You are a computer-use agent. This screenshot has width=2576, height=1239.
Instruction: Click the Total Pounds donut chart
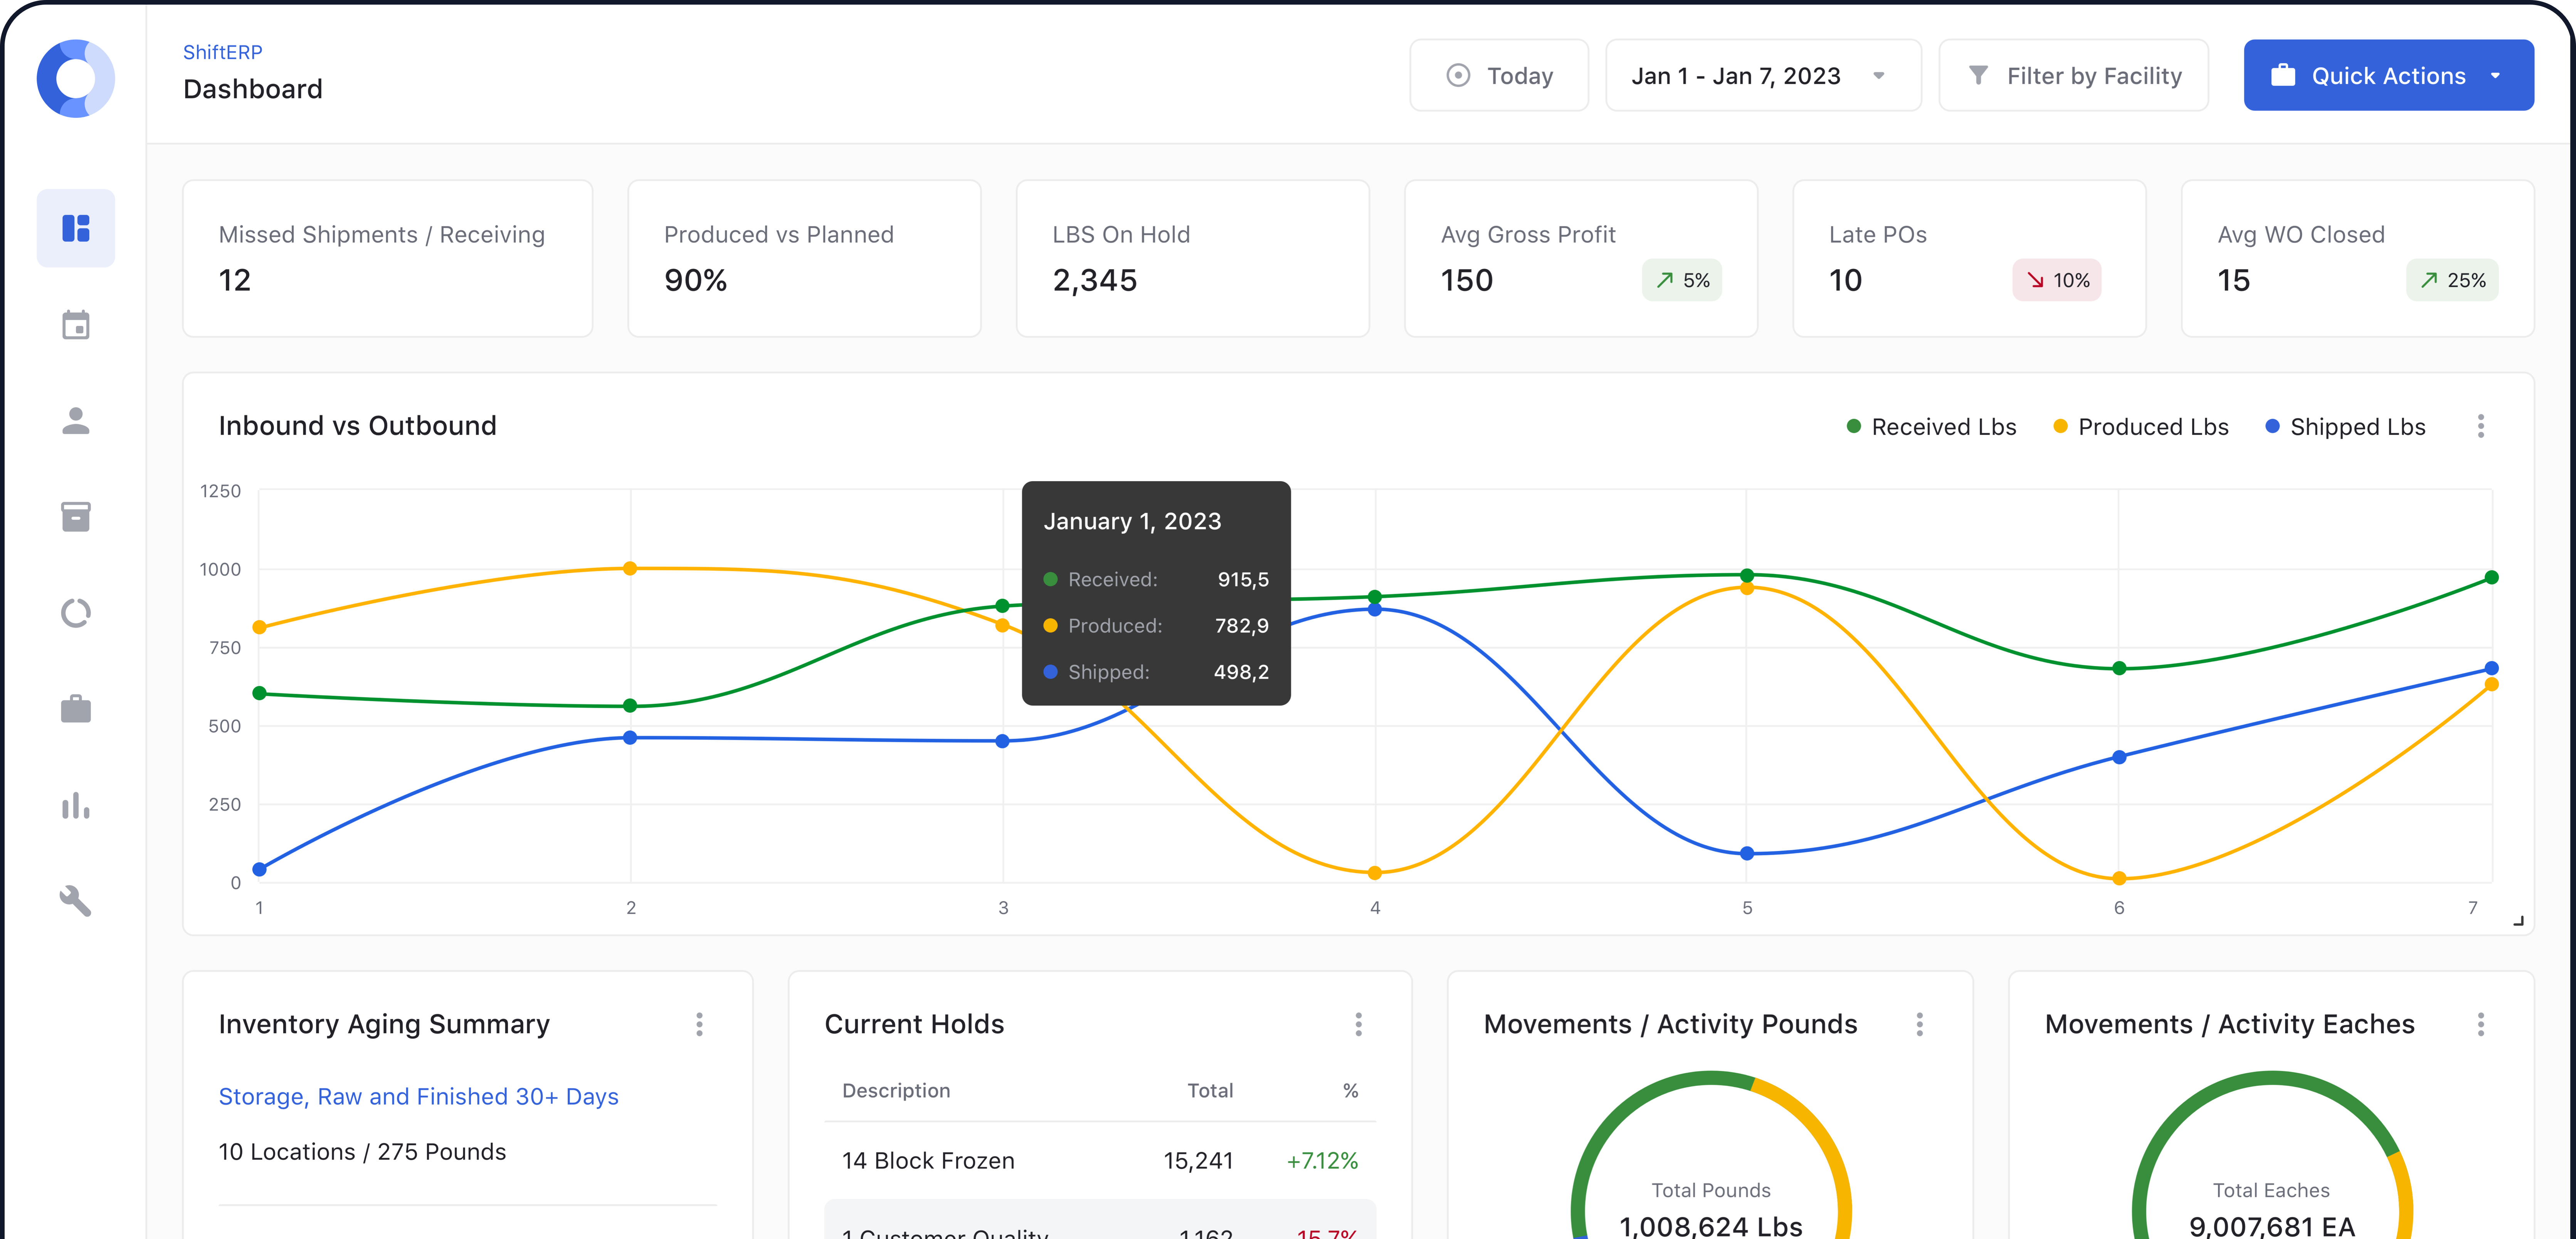pos(1711,1155)
